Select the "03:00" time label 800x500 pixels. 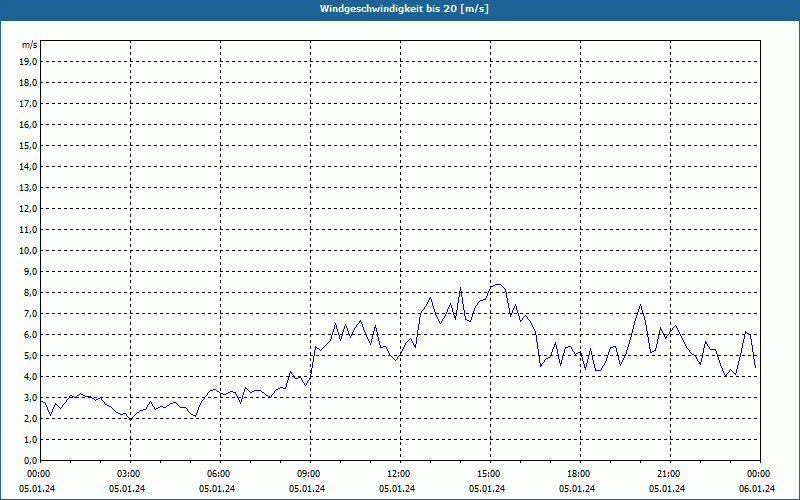pyautogui.click(x=131, y=474)
